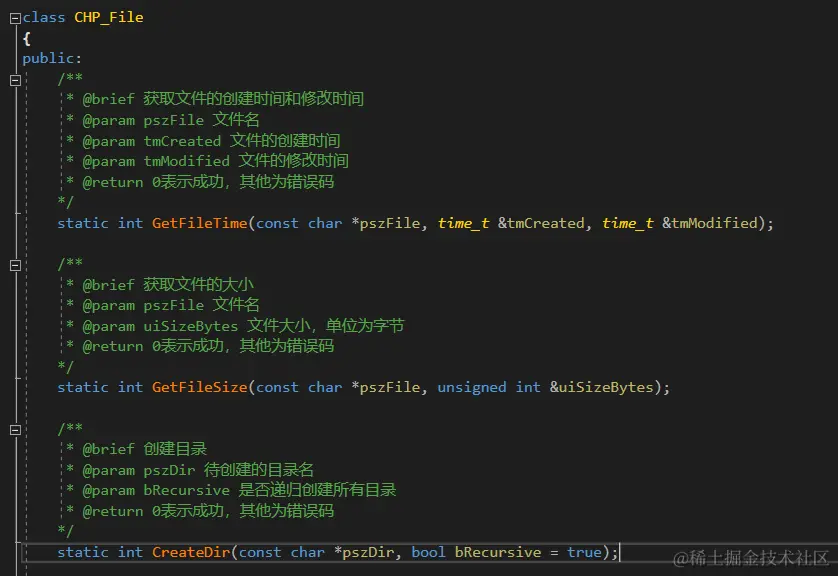Click the GetFileSize function name

point(199,387)
